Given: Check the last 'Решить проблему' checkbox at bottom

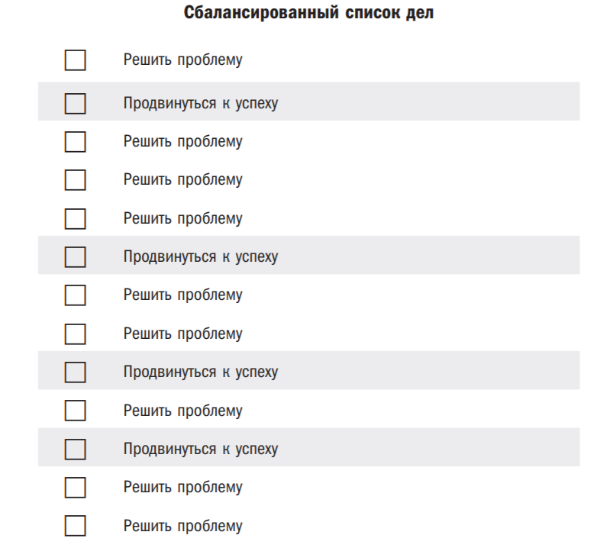Looking at the screenshot, I should pos(75,526).
